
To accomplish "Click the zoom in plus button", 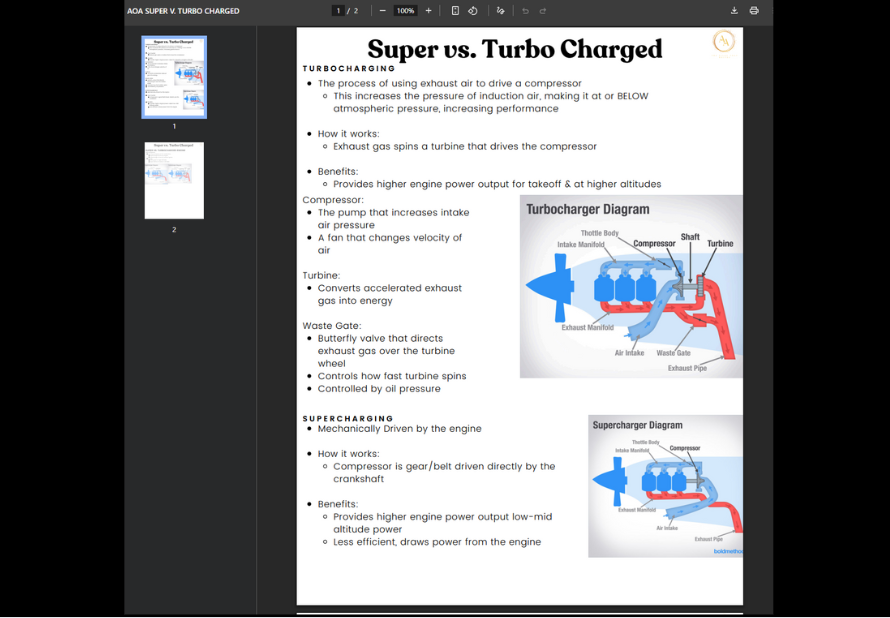I will [x=429, y=11].
